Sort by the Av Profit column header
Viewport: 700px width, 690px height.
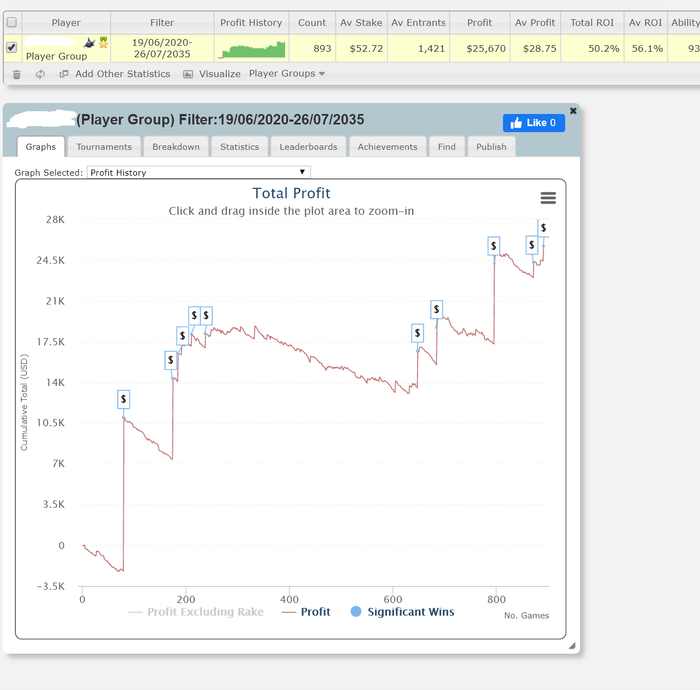coord(535,22)
